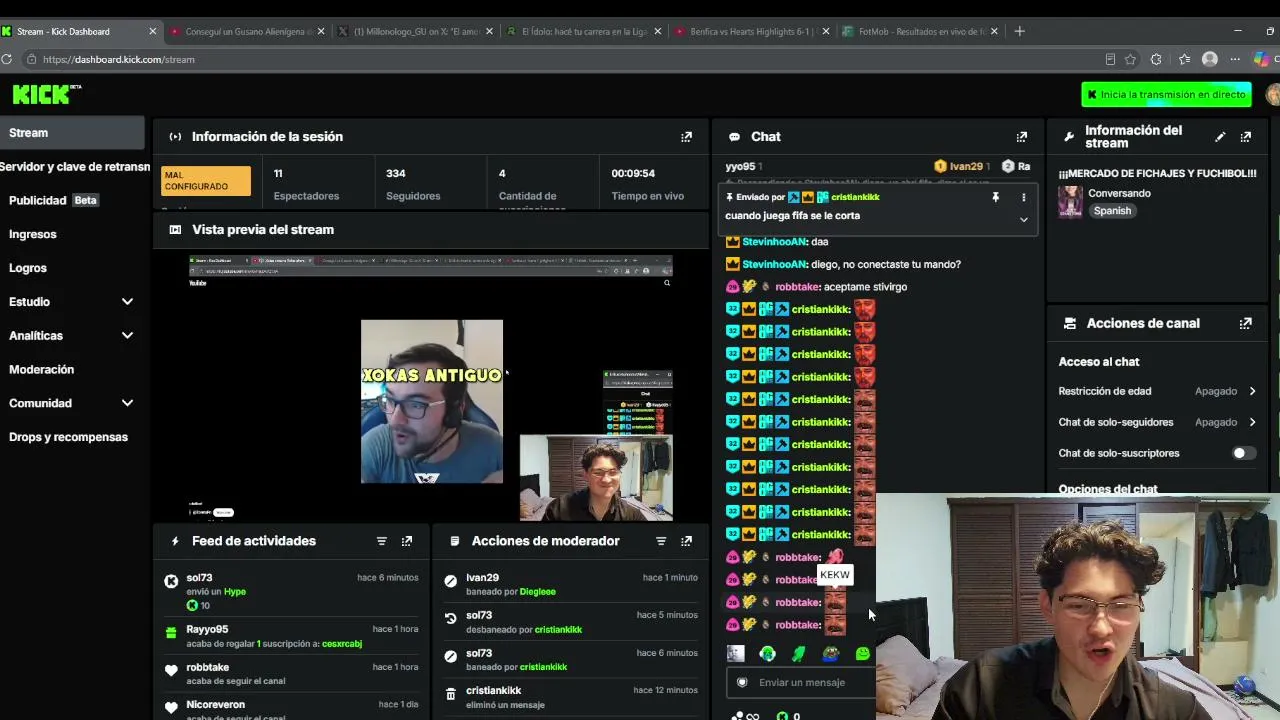The width and height of the screenshot is (1280, 720).
Task: Open channel points icon below chat input
Action: pyautogui.click(x=782, y=715)
